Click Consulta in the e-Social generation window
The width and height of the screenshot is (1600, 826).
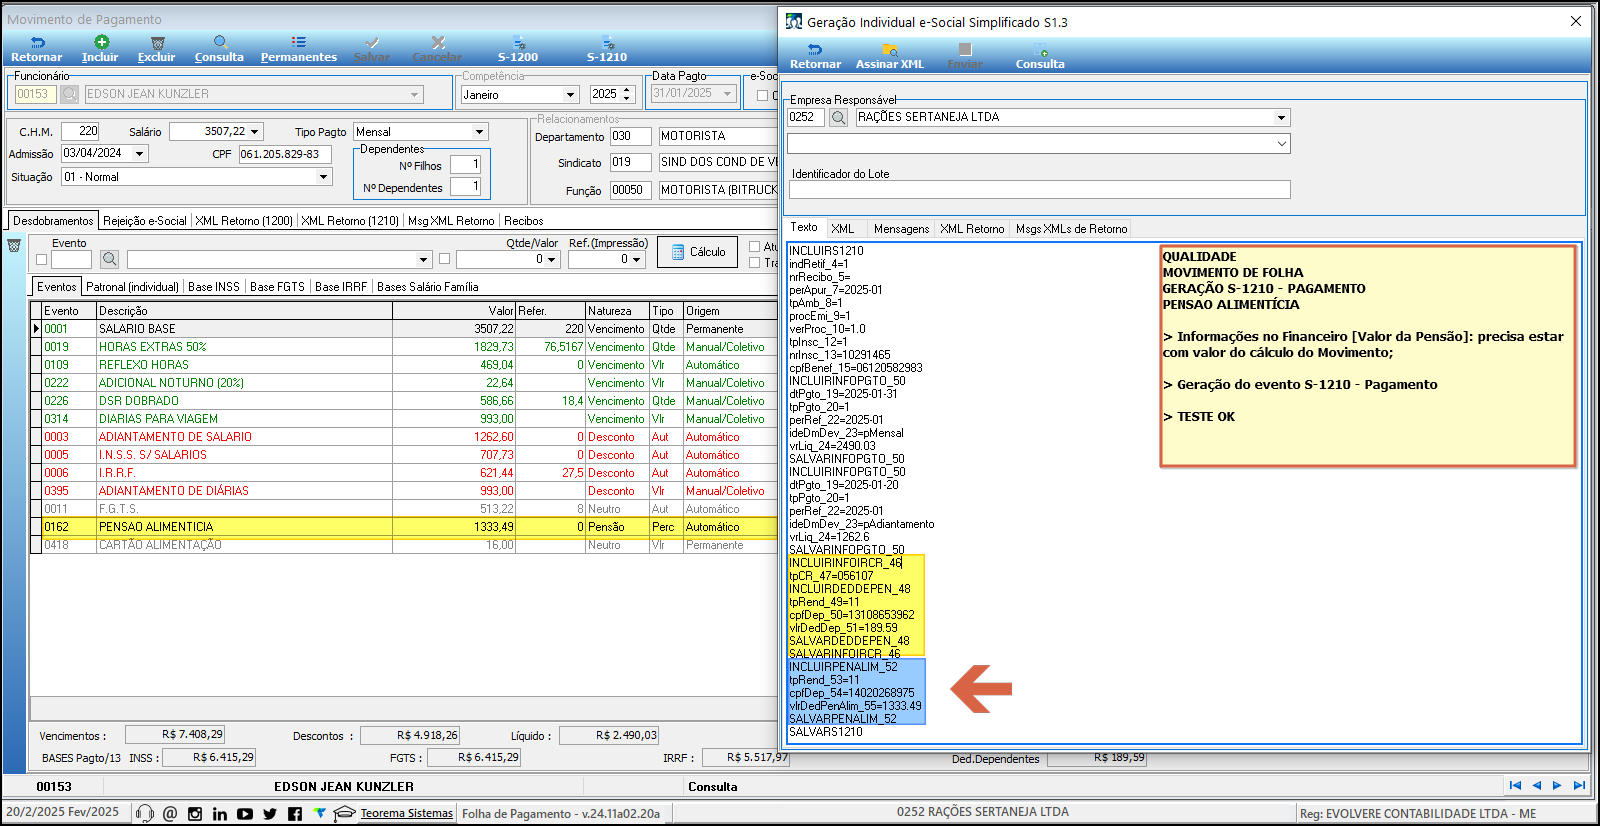[x=1040, y=56]
